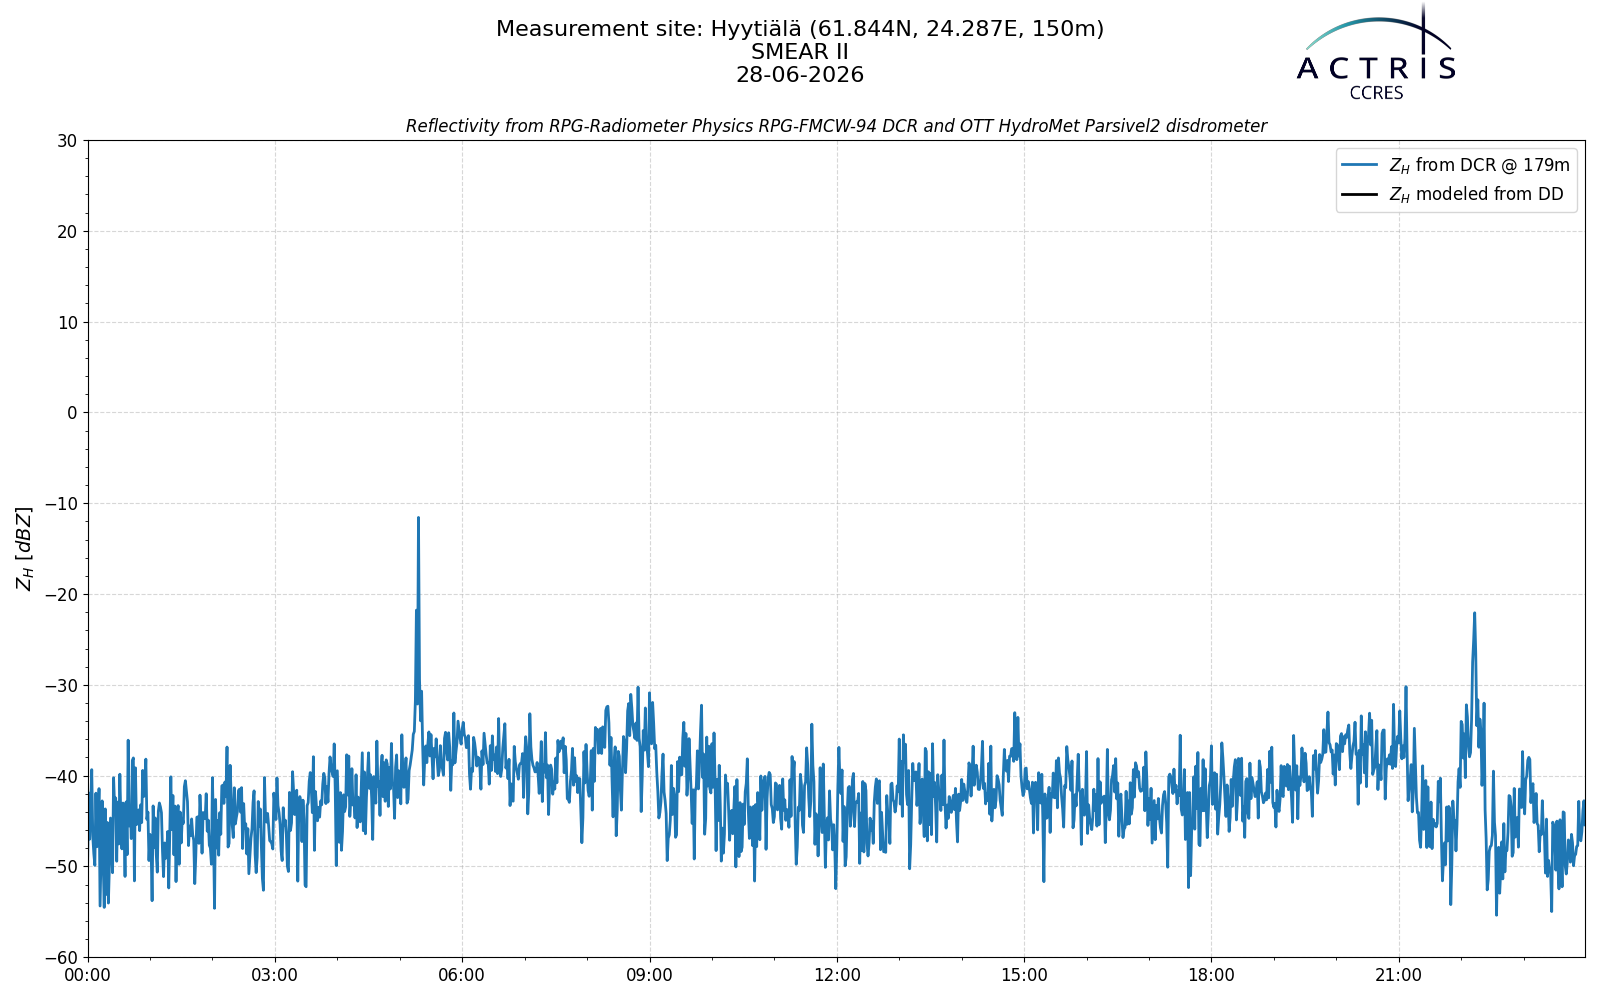Click the y-axis tick label '−30'
The height and width of the screenshot is (1000, 1600).
[60, 686]
